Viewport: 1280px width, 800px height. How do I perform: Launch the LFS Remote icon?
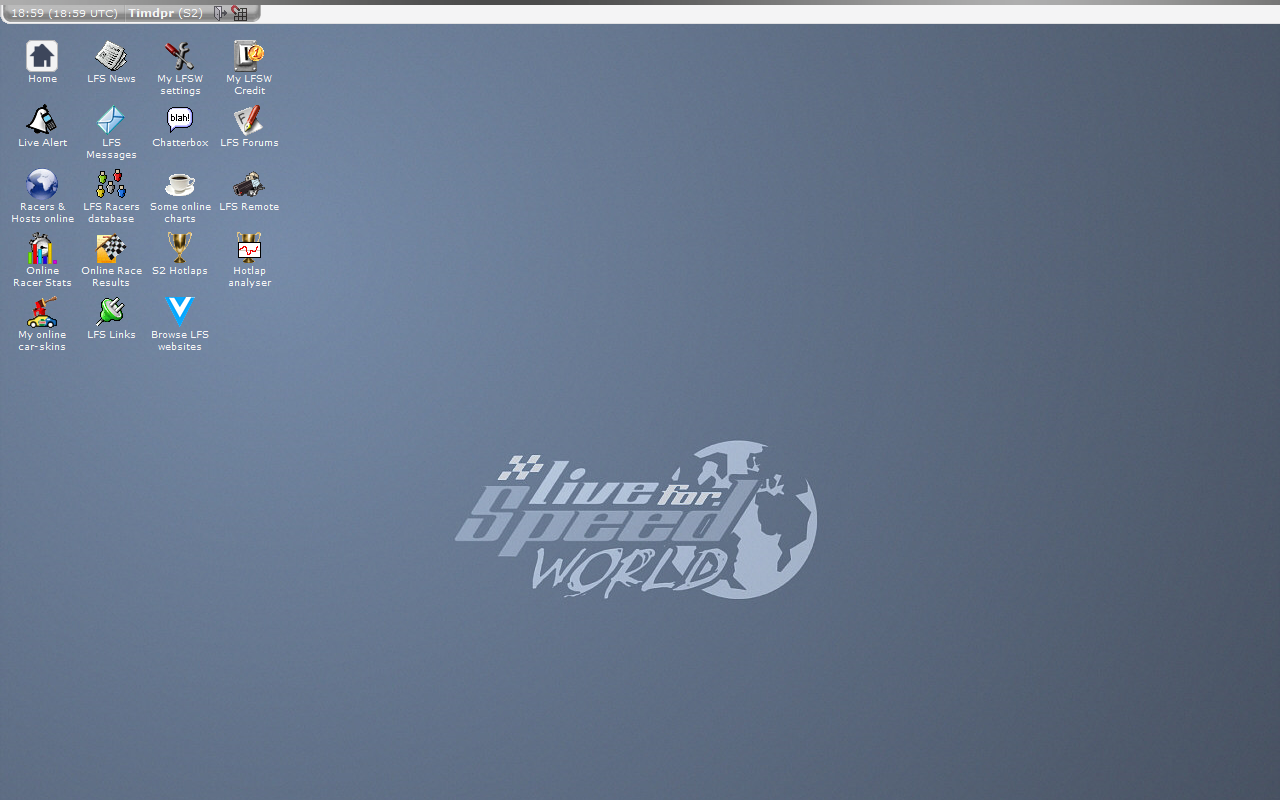tap(249, 184)
